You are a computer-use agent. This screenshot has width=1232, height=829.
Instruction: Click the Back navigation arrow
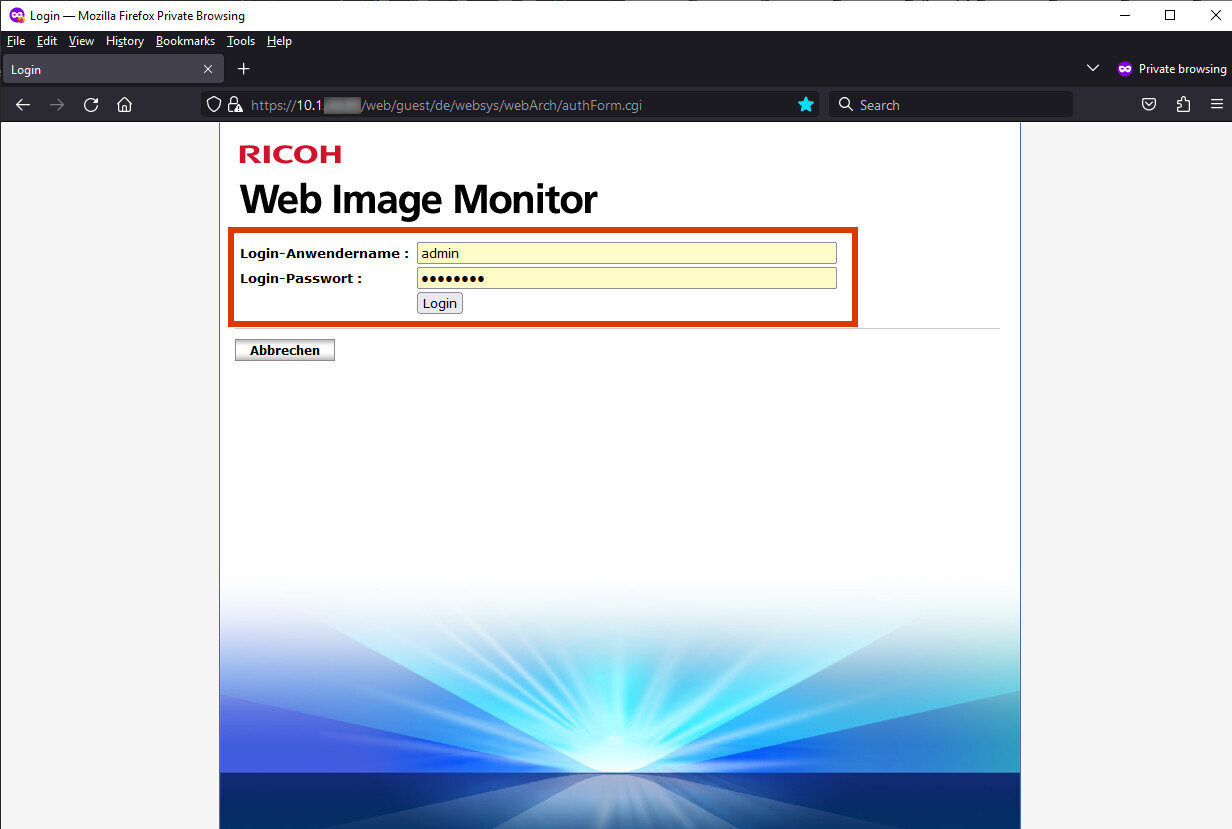pyautogui.click(x=23, y=105)
